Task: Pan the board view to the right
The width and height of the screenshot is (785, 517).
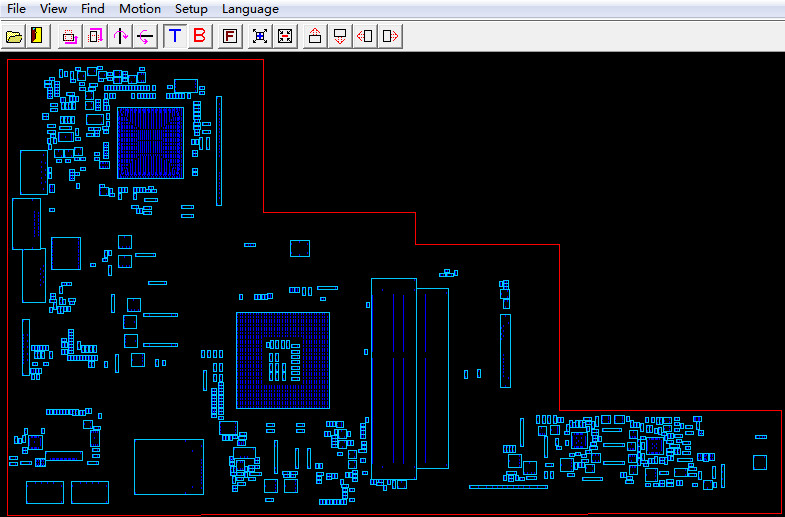Action: click(x=390, y=36)
